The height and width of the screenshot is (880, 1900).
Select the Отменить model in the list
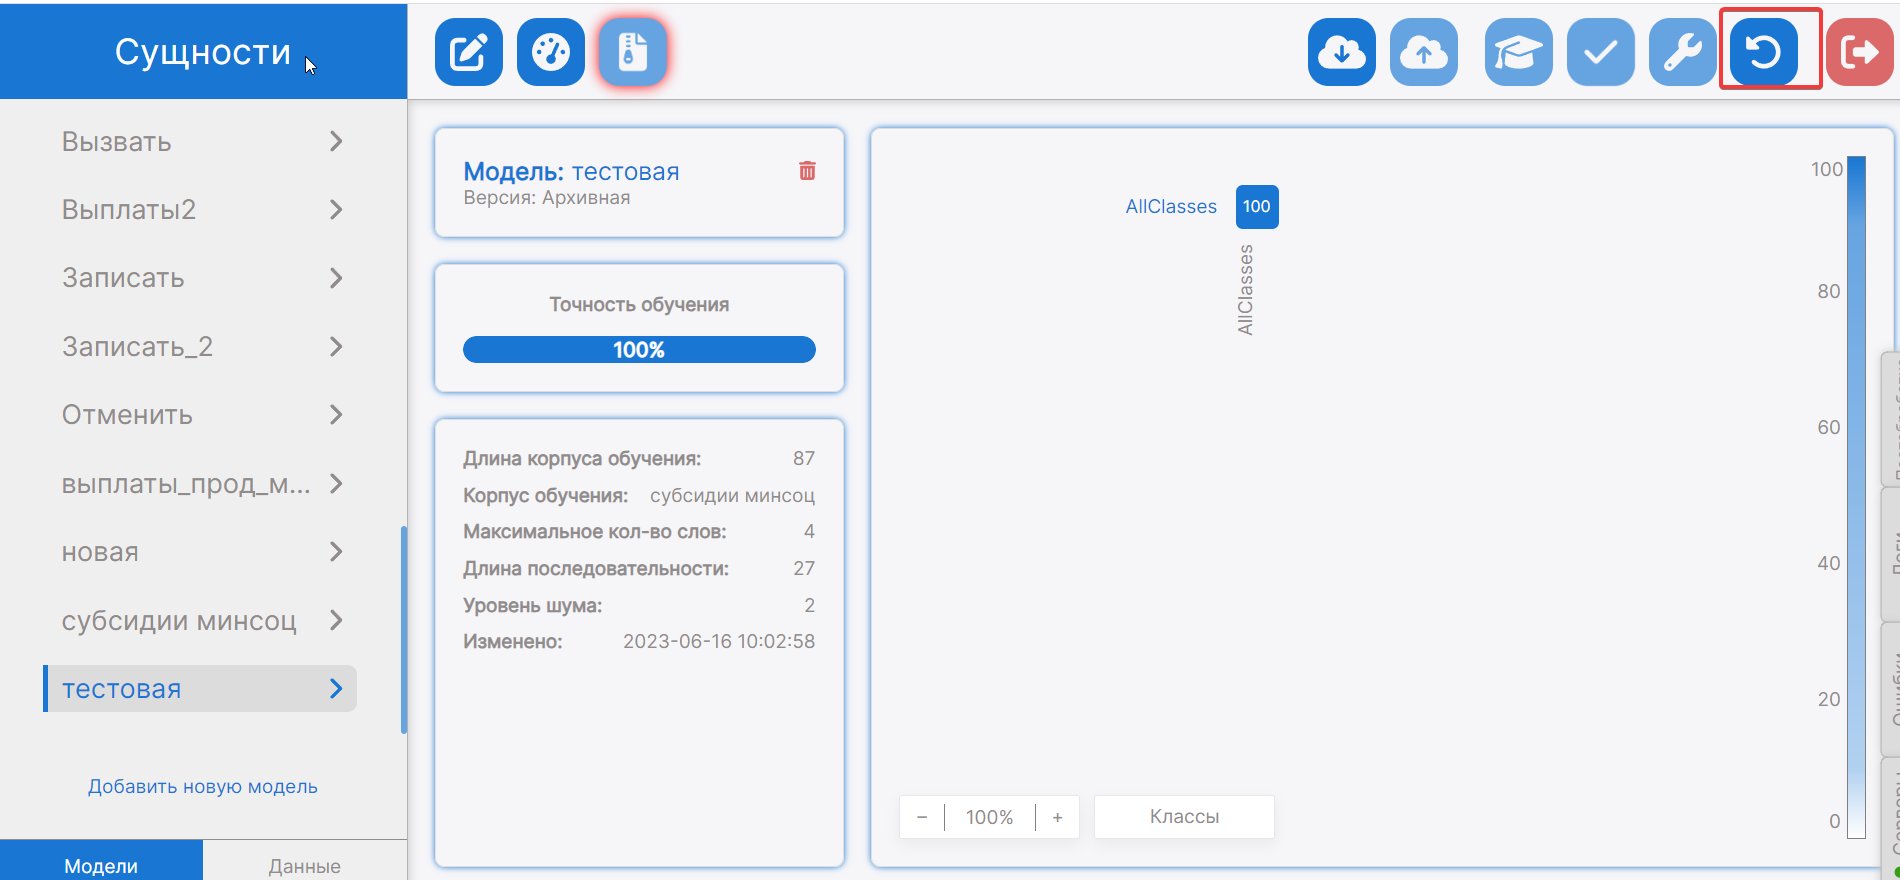pyautogui.click(x=128, y=415)
